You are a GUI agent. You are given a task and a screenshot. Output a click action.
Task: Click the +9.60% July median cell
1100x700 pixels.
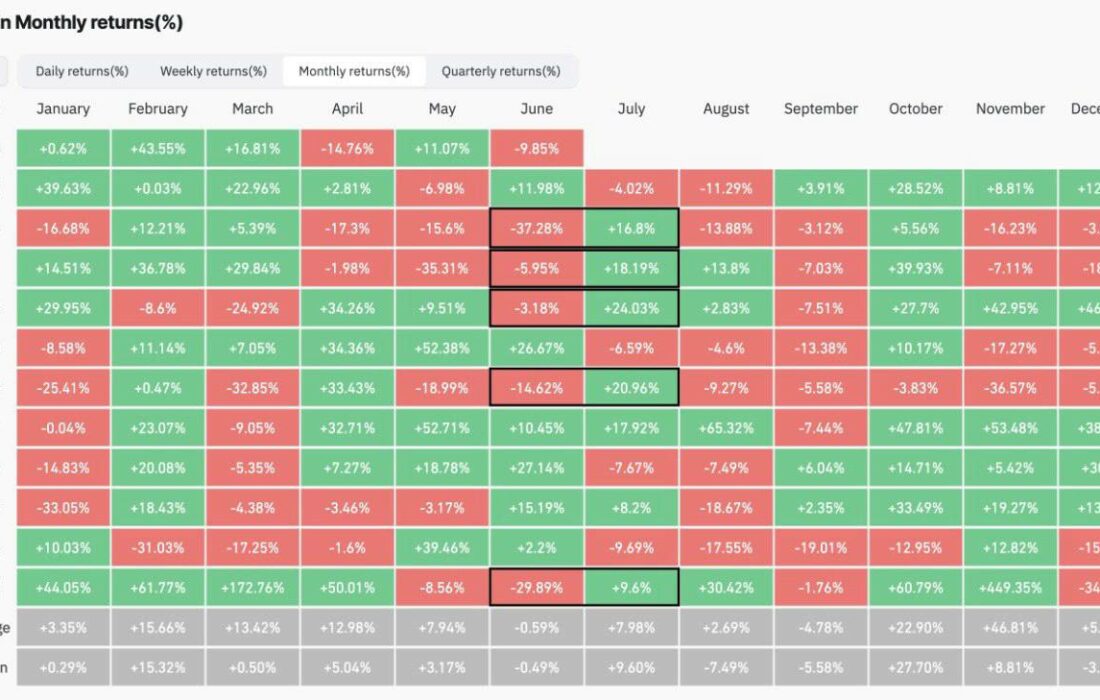(x=631, y=667)
